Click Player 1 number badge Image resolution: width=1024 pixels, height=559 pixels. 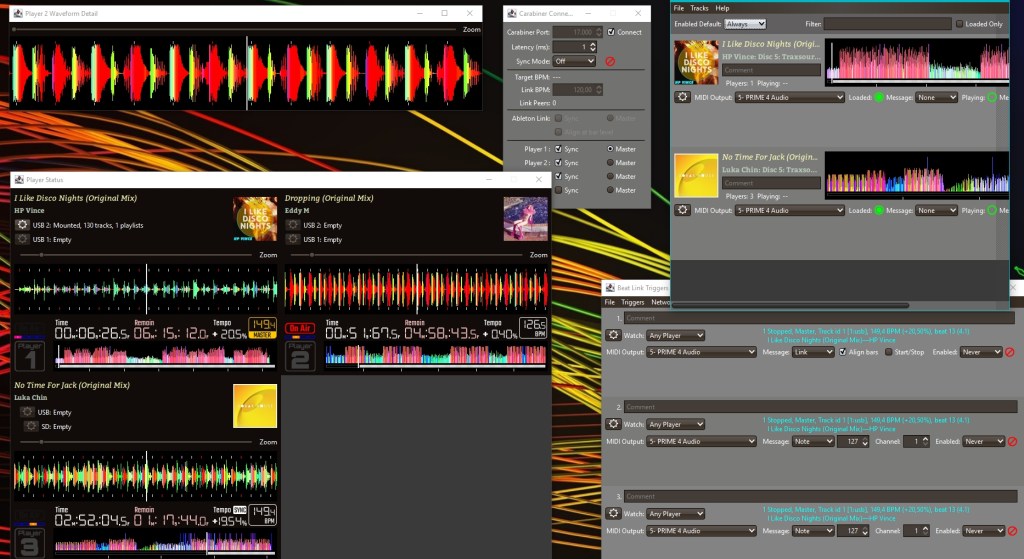point(30,356)
